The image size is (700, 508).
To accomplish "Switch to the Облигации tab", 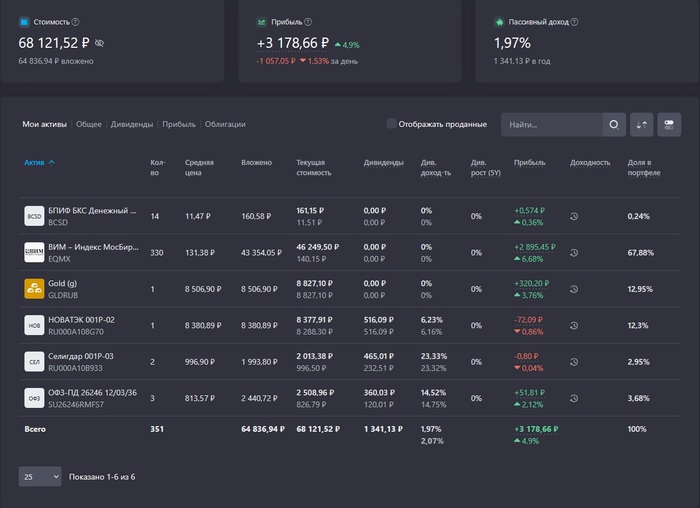I will tap(225, 124).
